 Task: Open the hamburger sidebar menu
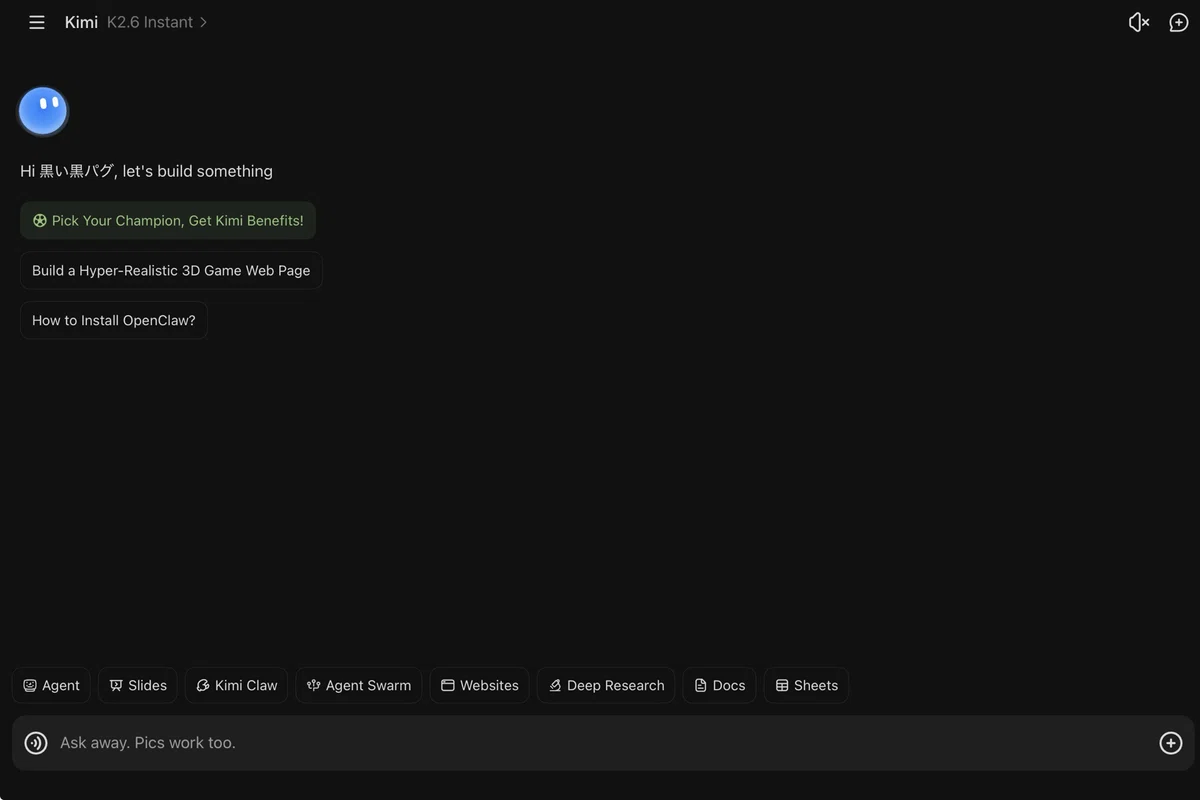click(37, 22)
